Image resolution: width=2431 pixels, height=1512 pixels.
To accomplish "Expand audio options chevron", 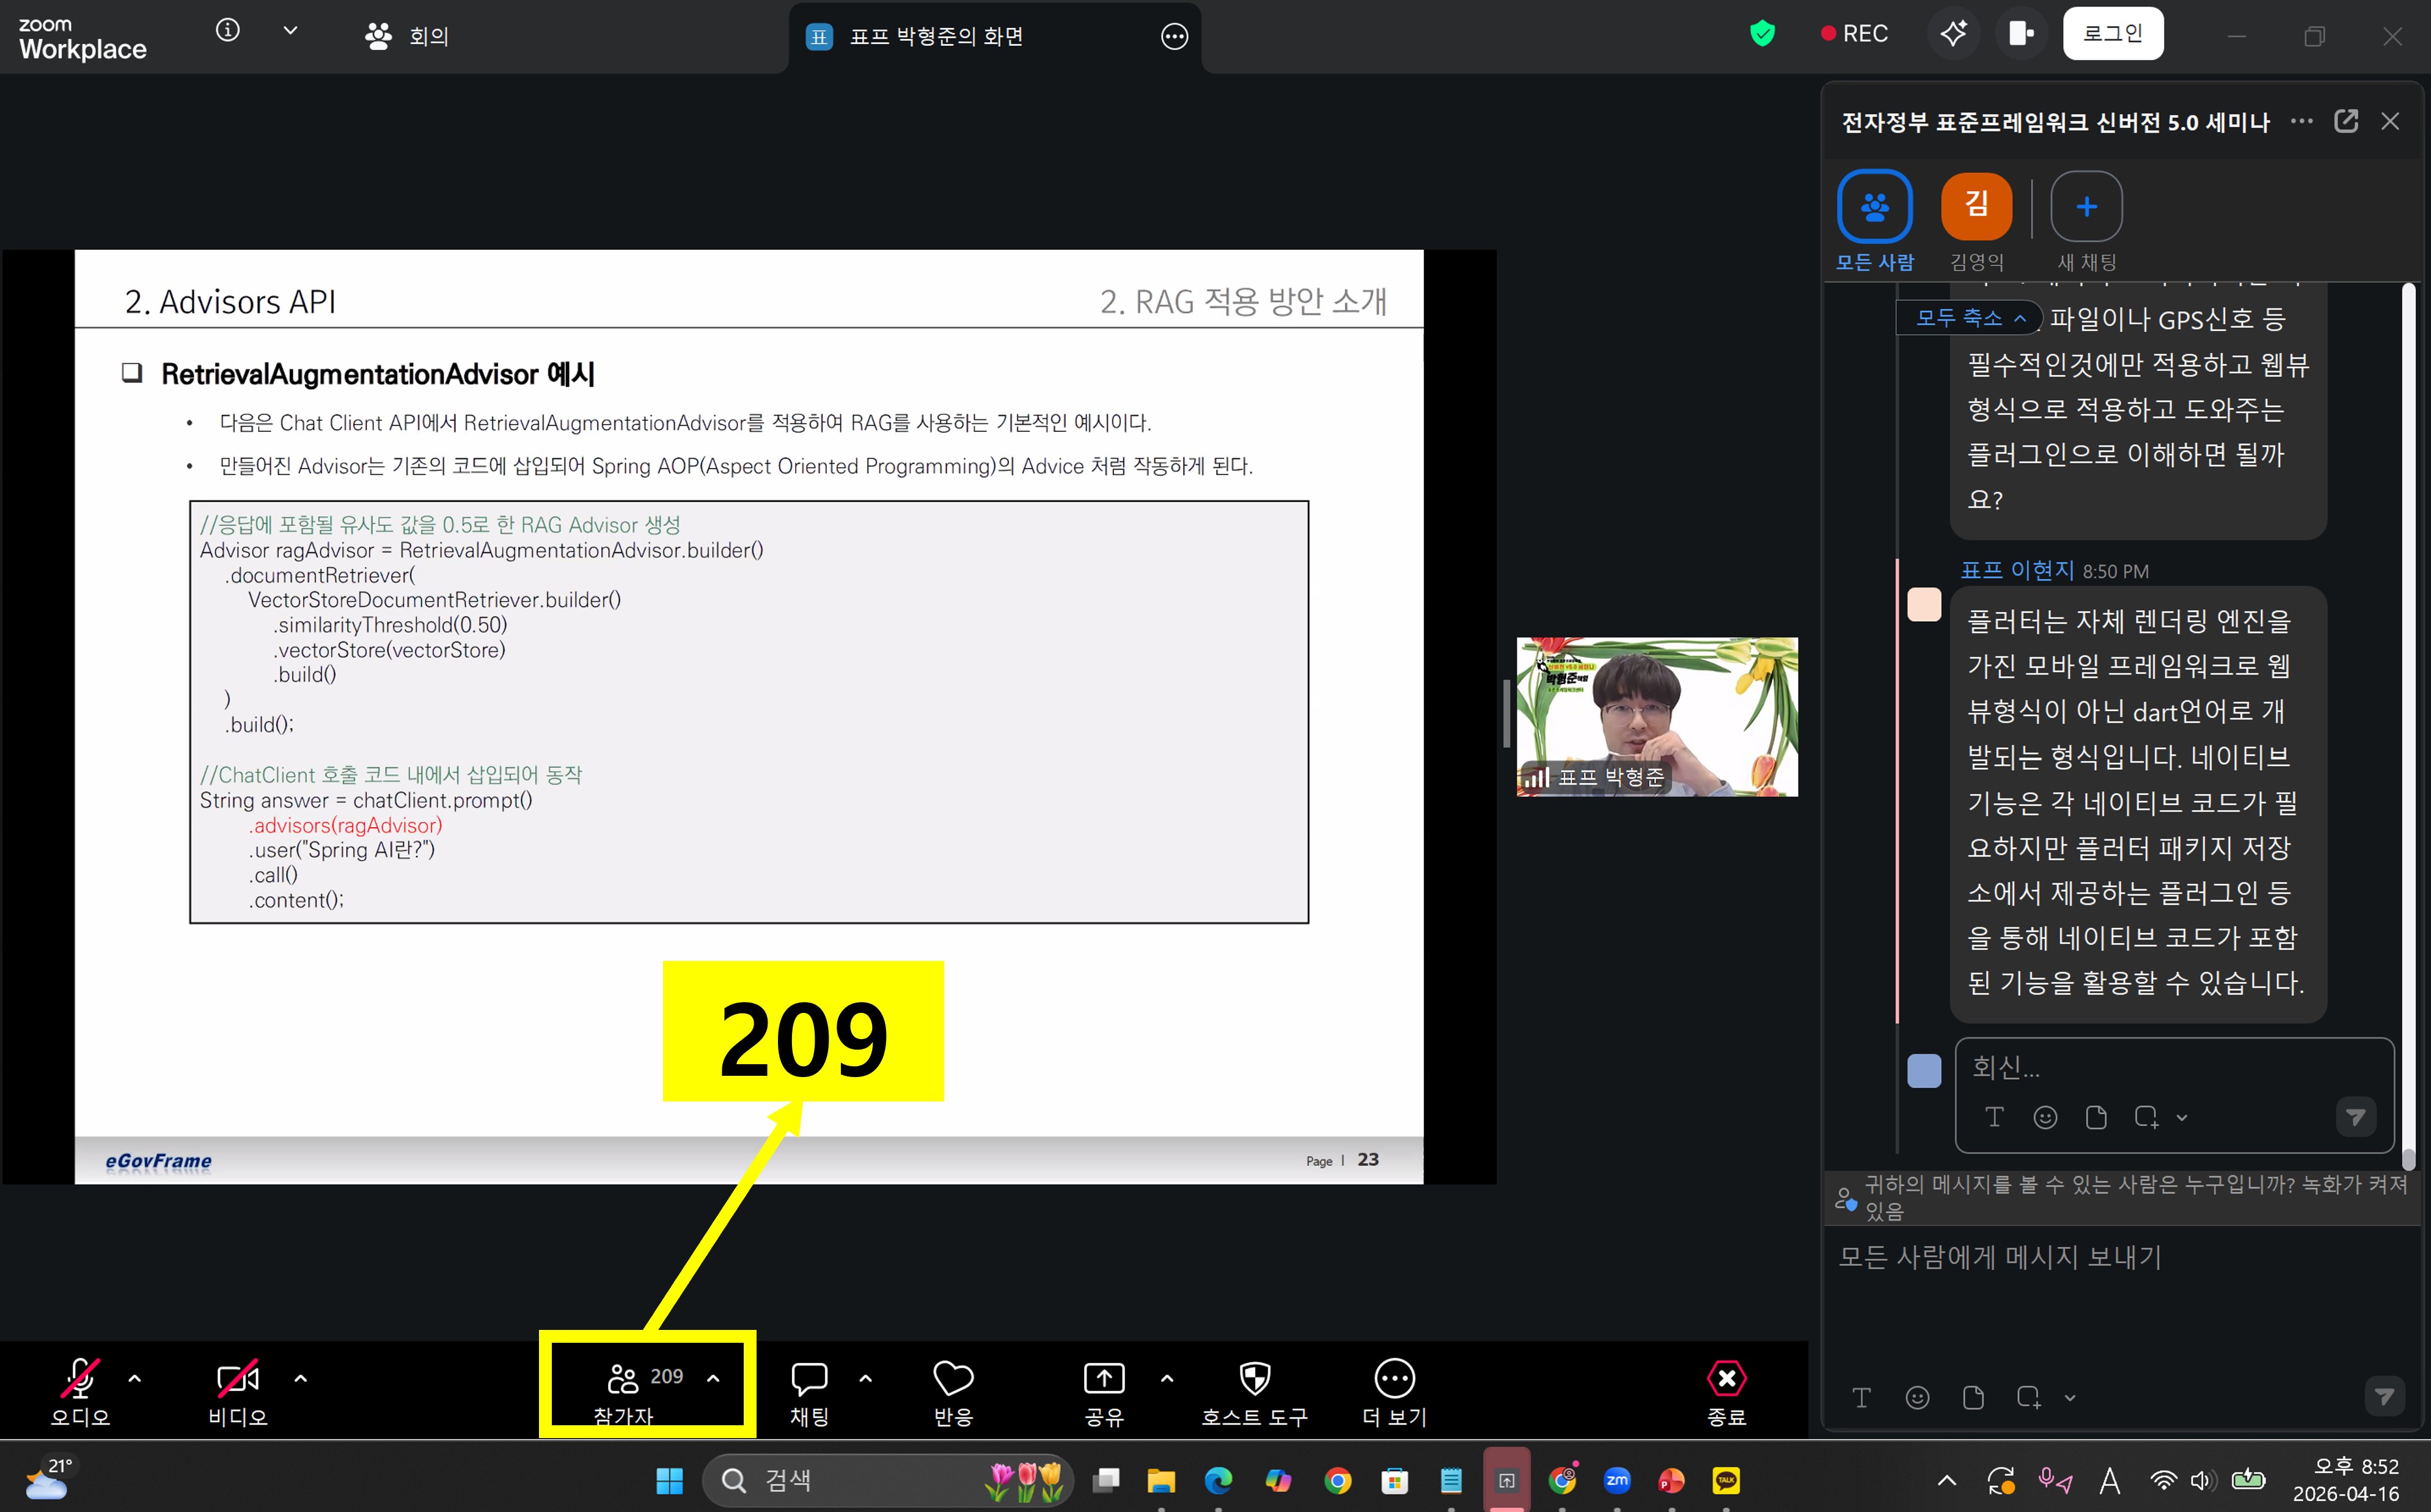I will [x=135, y=1379].
